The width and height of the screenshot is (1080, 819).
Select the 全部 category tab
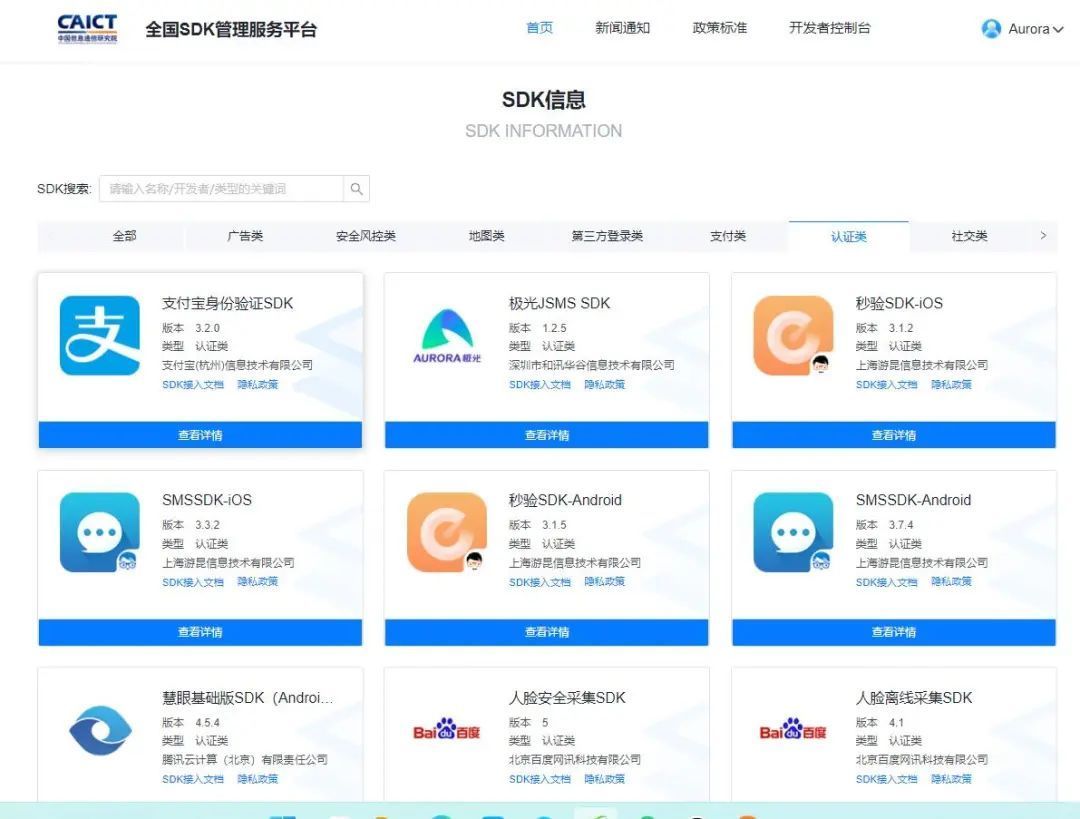(125, 236)
